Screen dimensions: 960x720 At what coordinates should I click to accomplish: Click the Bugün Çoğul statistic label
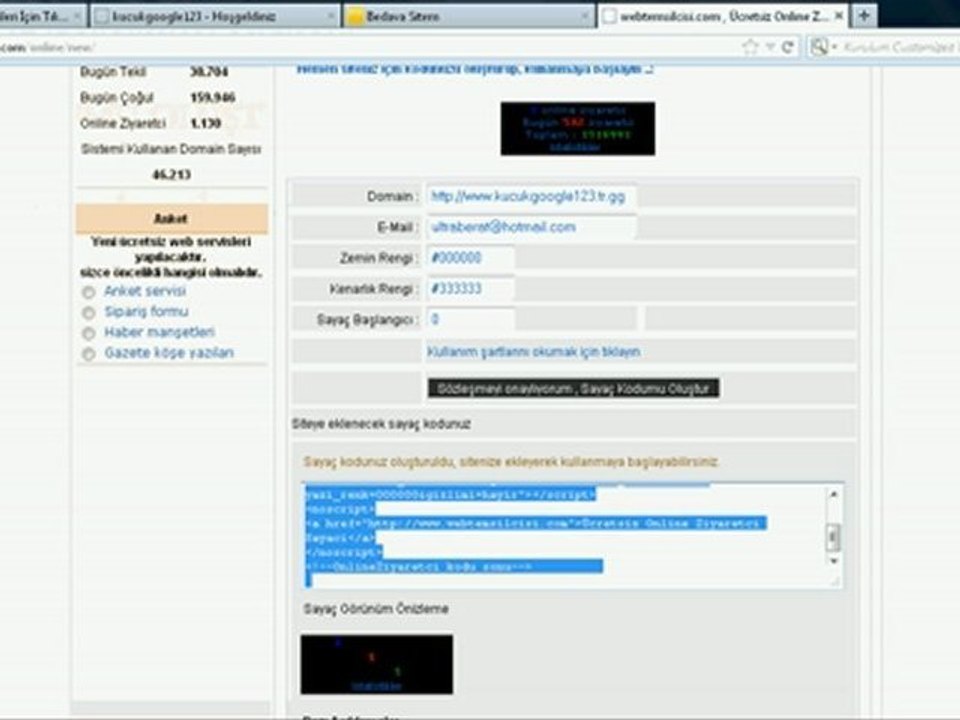tap(116, 97)
